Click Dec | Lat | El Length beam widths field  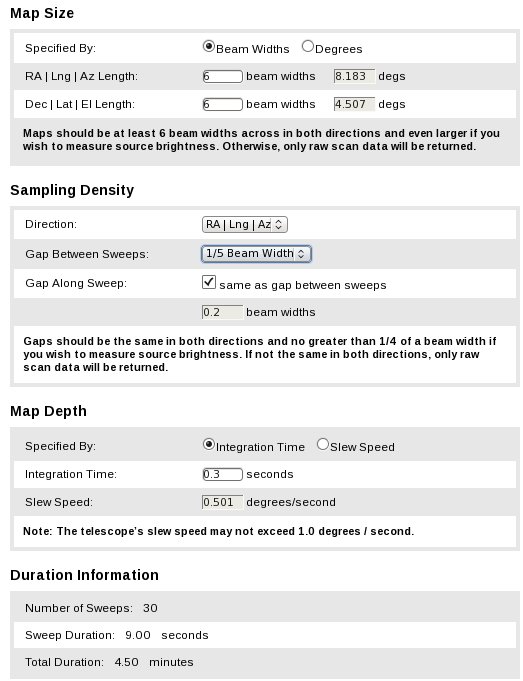[x=222, y=104]
